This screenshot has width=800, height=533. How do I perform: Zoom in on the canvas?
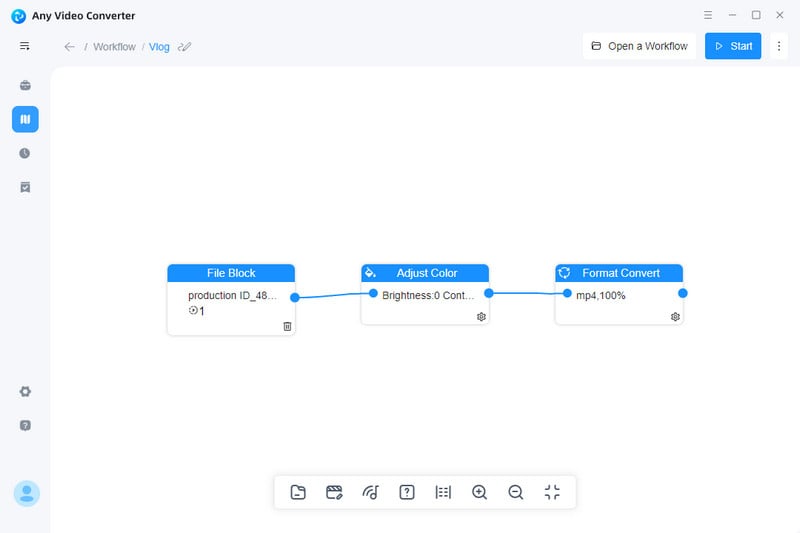click(479, 492)
